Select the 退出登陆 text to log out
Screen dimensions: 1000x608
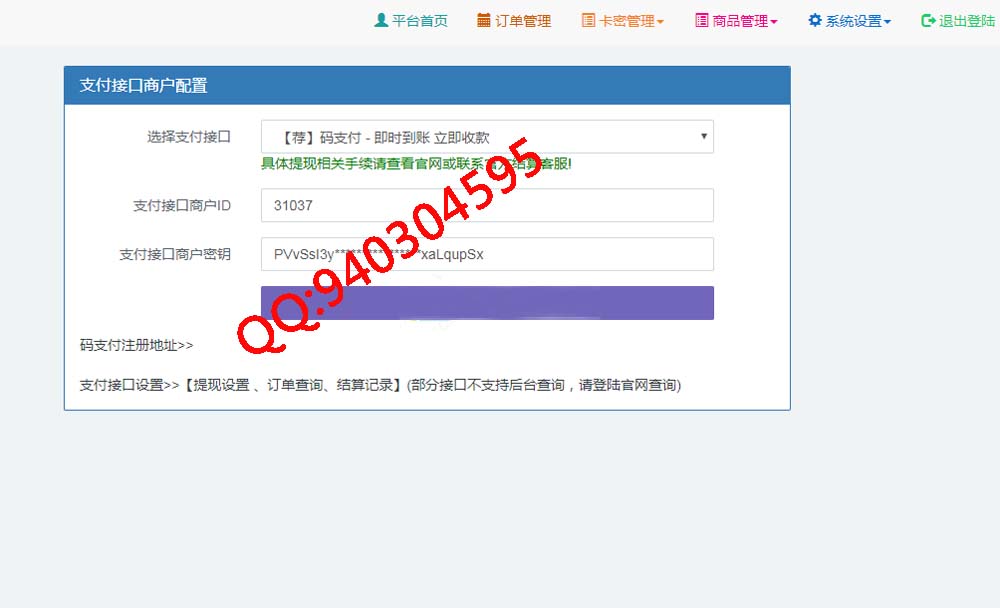(x=967, y=21)
